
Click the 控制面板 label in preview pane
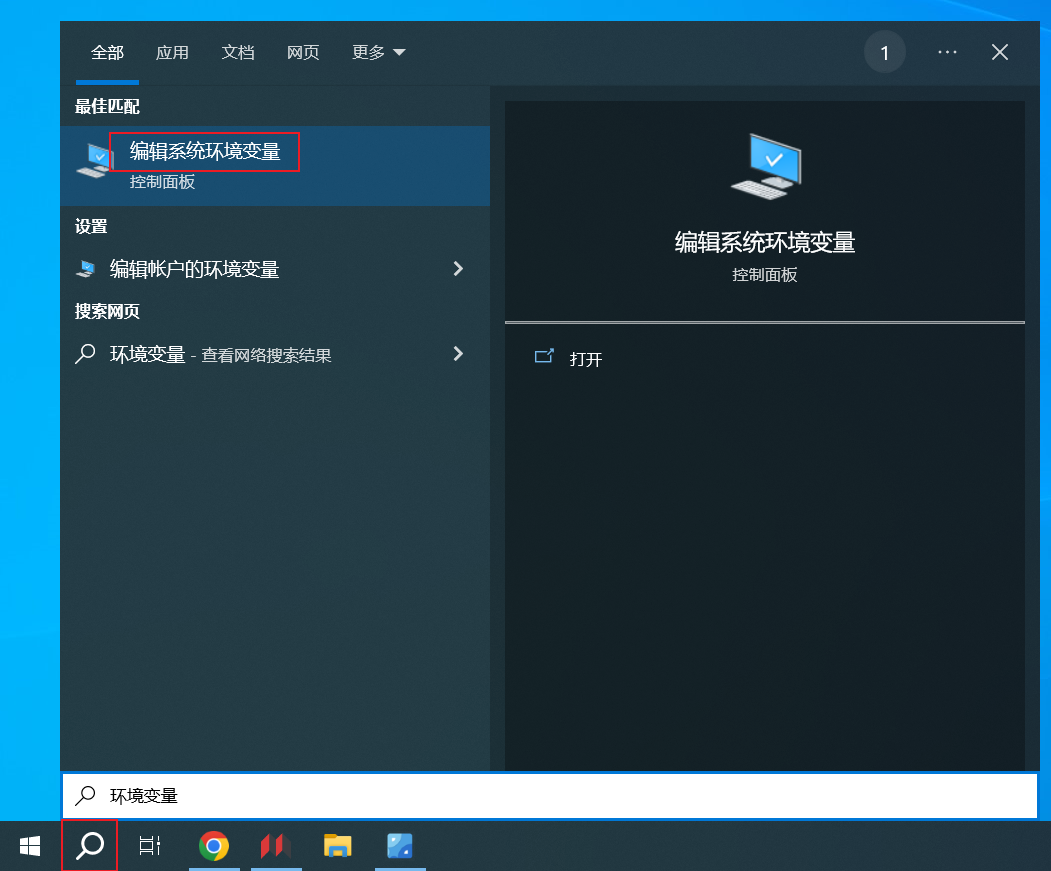pyautogui.click(x=765, y=275)
